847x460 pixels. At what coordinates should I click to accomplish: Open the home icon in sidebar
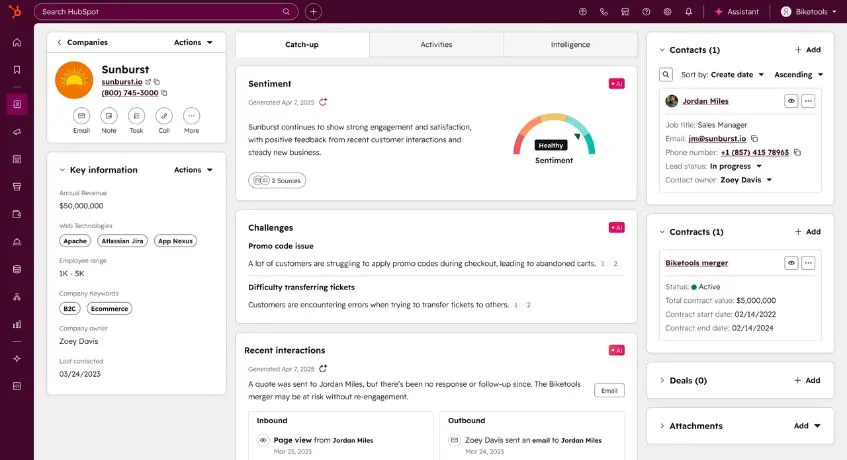(x=17, y=43)
